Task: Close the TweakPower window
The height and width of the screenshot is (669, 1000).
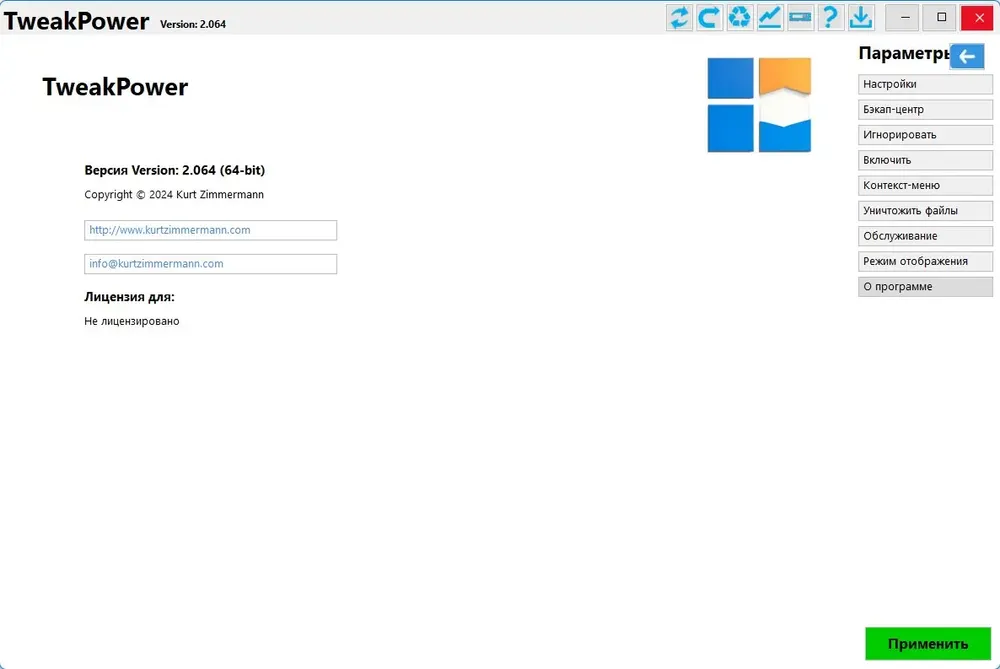Action: point(979,18)
